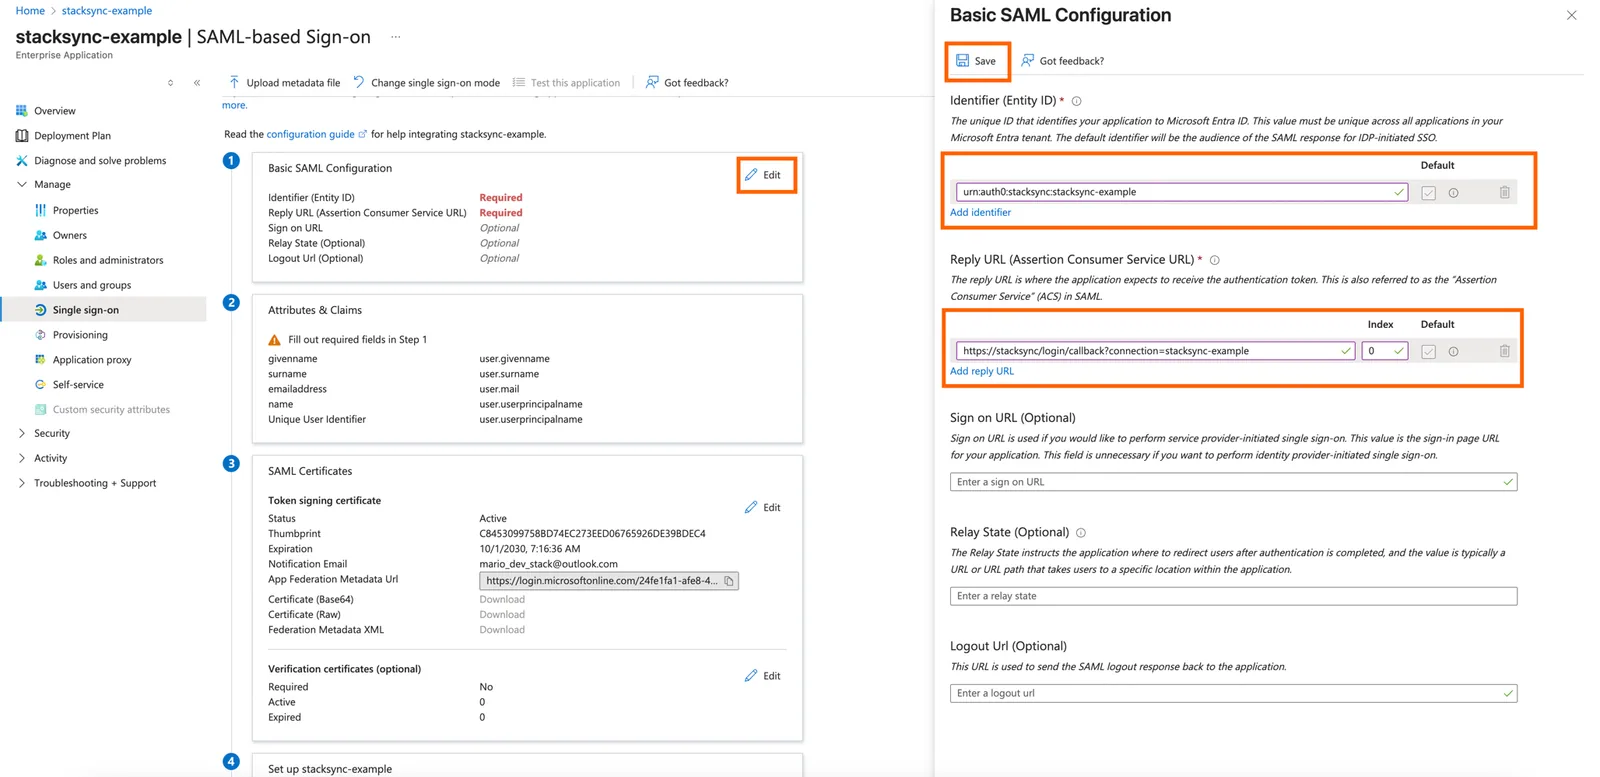The width and height of the screenshot is (1600, 777).
Task: Select Single sign-on in the sidebar
Action: point(104,310)
